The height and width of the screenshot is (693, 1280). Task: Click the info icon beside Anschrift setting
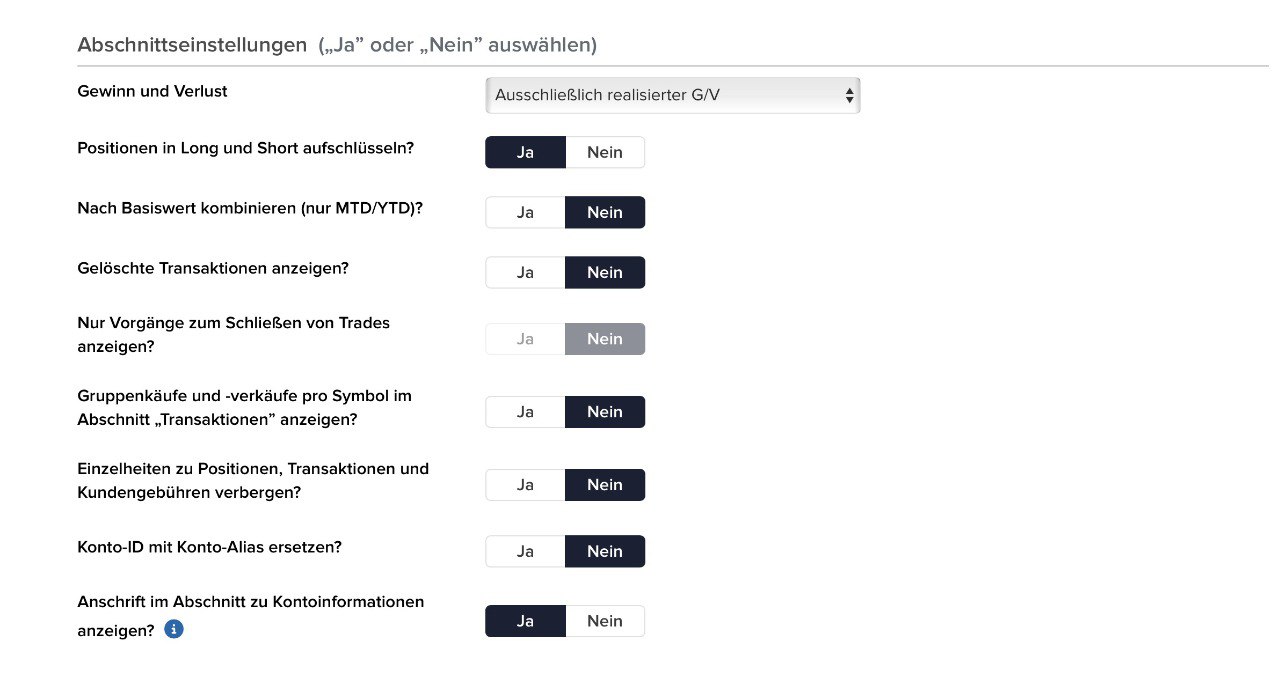(174, 630)
